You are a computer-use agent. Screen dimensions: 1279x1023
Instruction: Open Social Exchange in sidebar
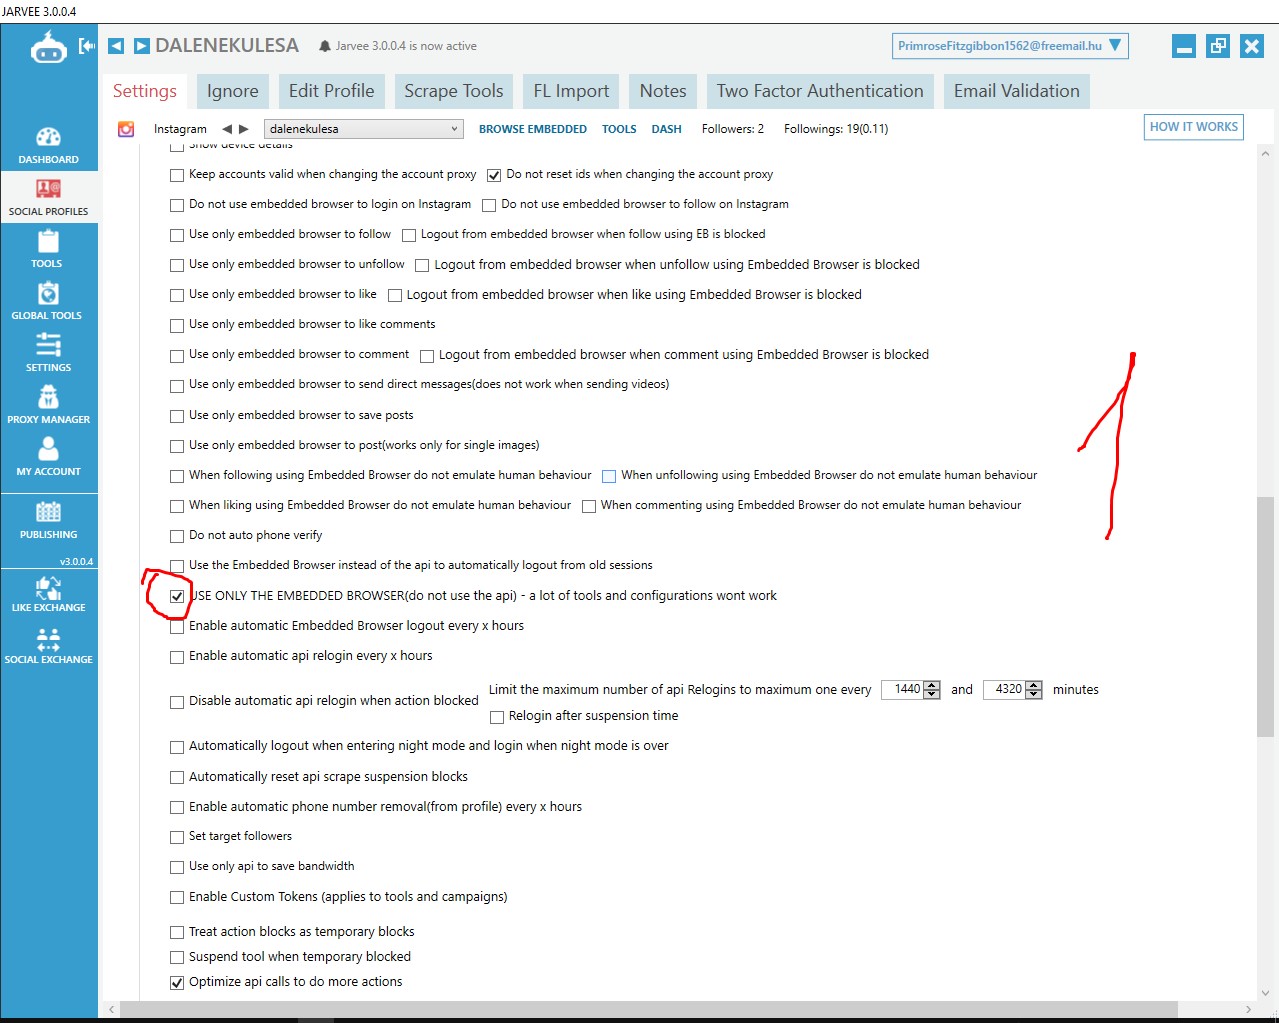[48, 645]
